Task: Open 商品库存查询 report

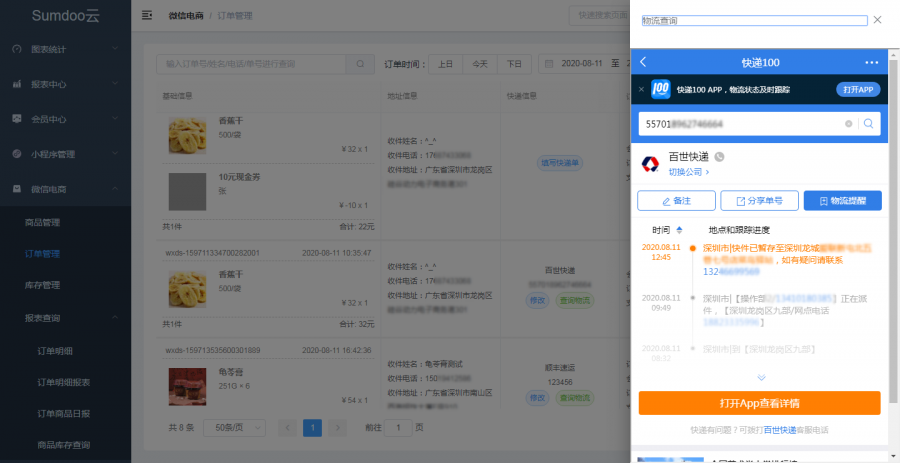Action: [65, 445]
